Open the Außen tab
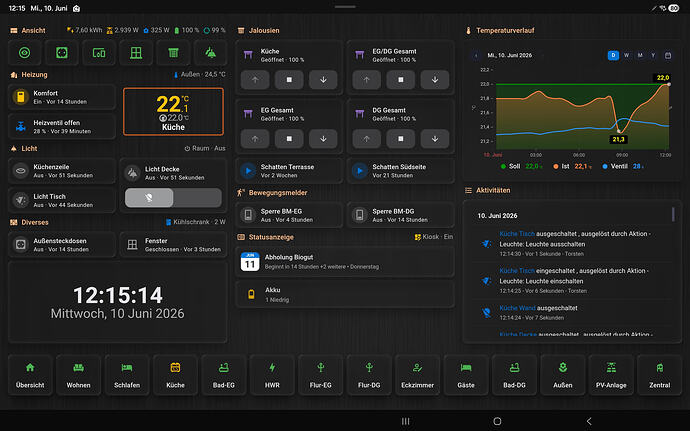This screenshot has height=431, width=690. click(x=562, y=375)
